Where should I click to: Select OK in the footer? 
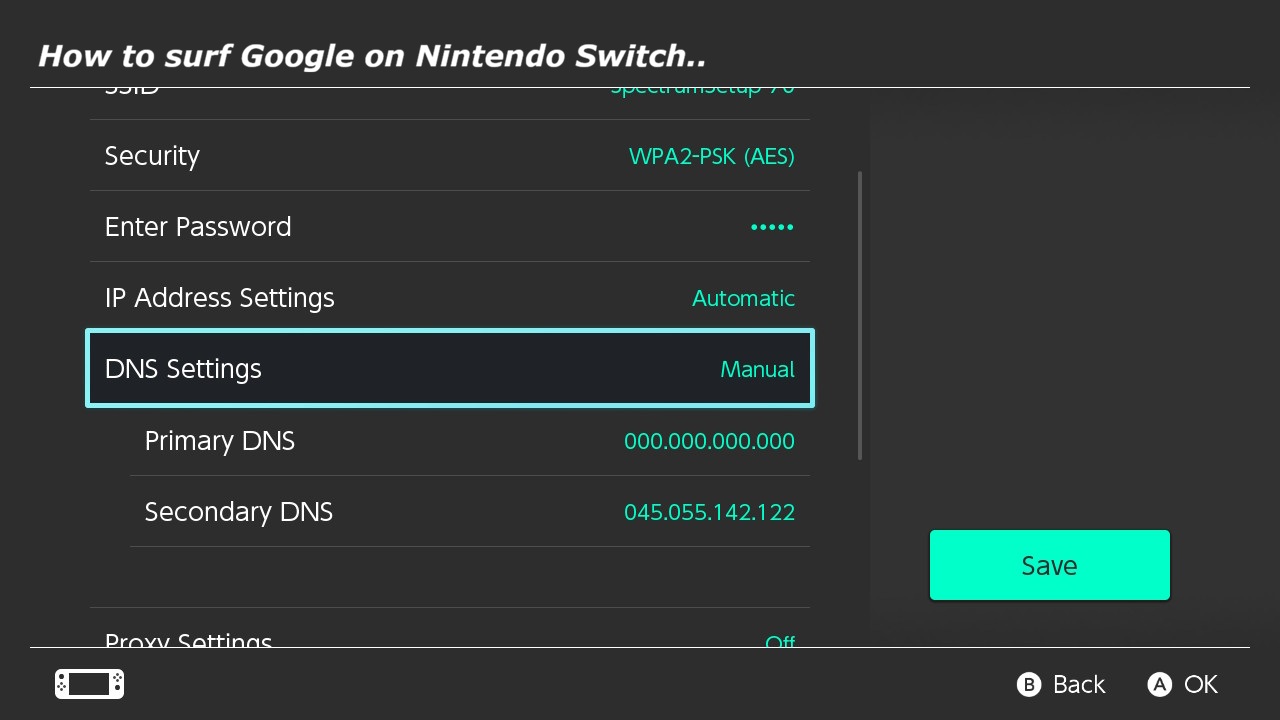1201,684
